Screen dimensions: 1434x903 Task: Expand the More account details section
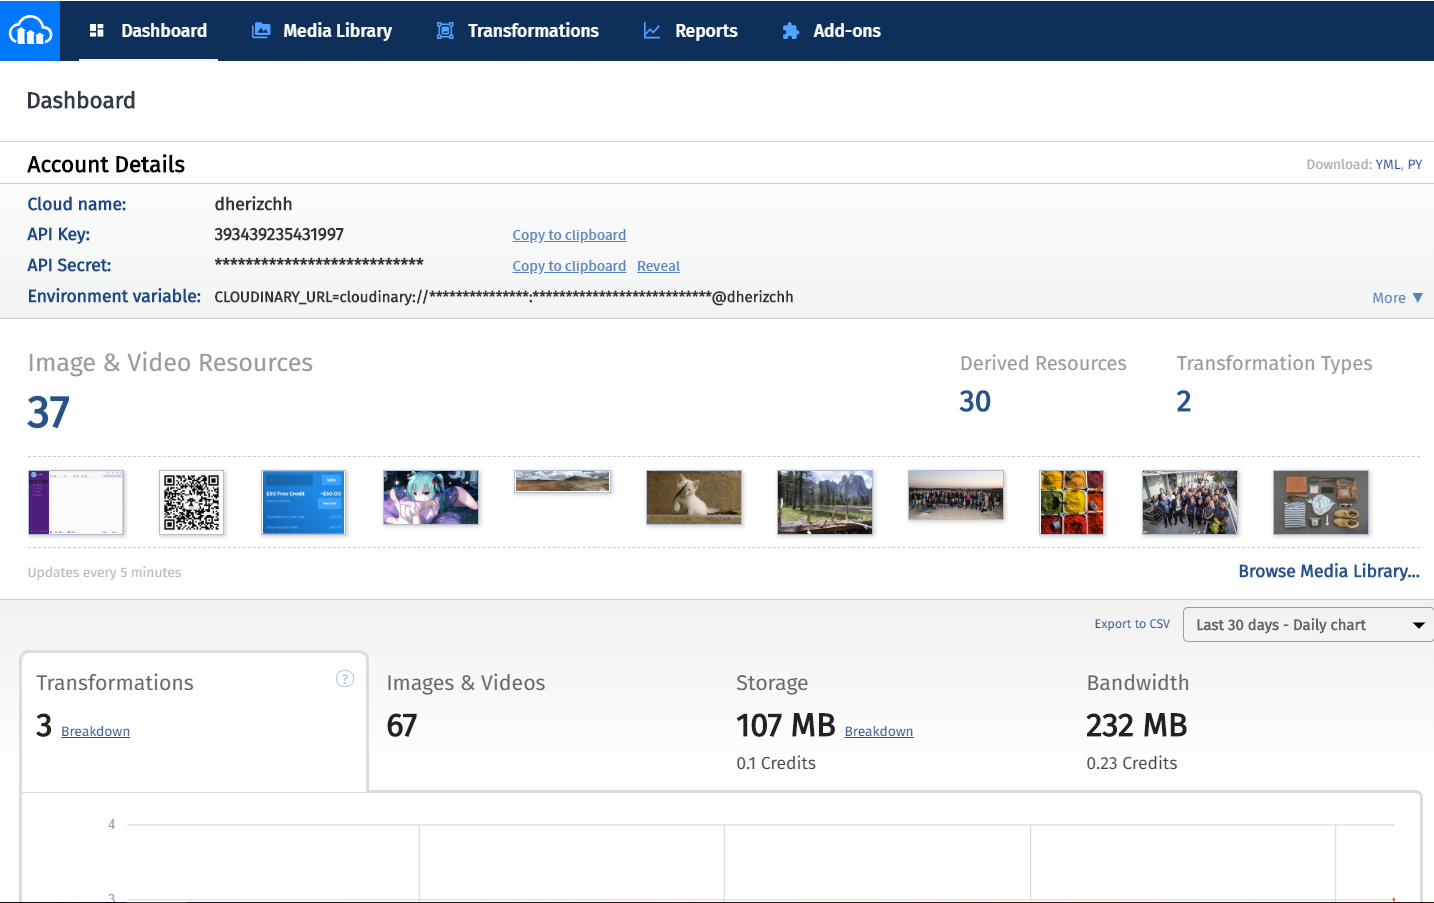1397,298
